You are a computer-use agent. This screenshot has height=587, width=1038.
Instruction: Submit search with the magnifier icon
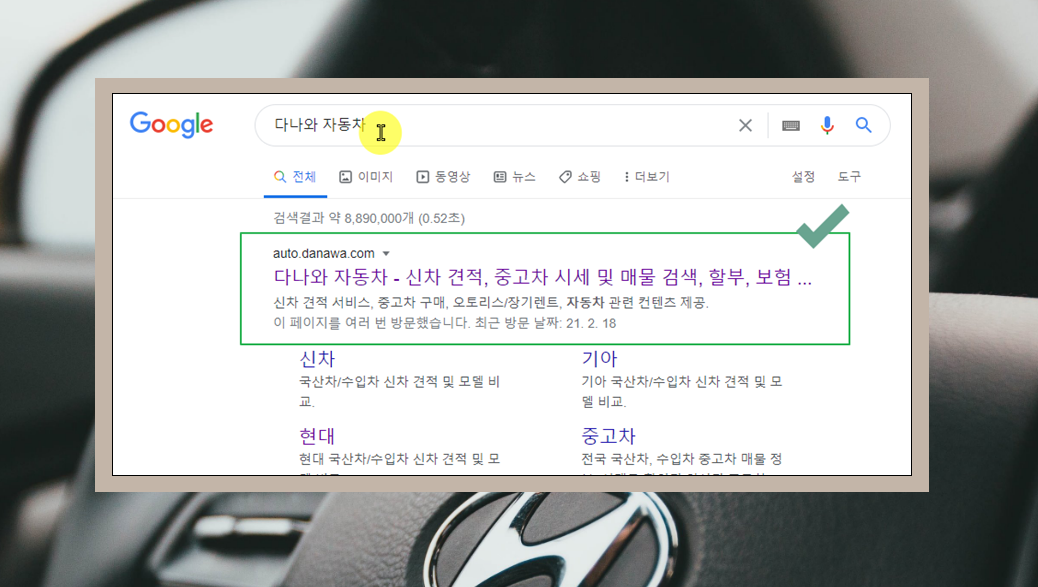pyautogui.click(x=863, y=124)
